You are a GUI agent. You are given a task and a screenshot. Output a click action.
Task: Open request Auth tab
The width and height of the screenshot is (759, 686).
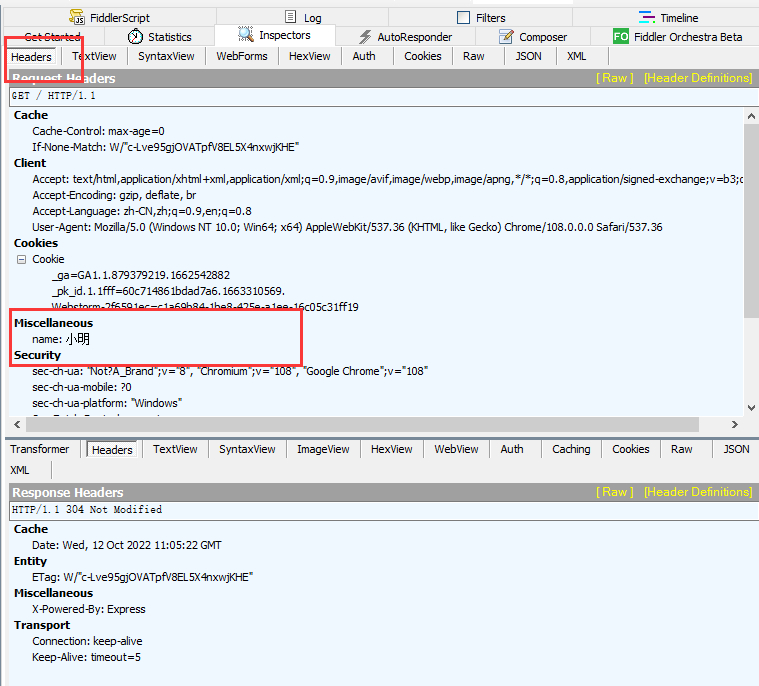point(364,56)
